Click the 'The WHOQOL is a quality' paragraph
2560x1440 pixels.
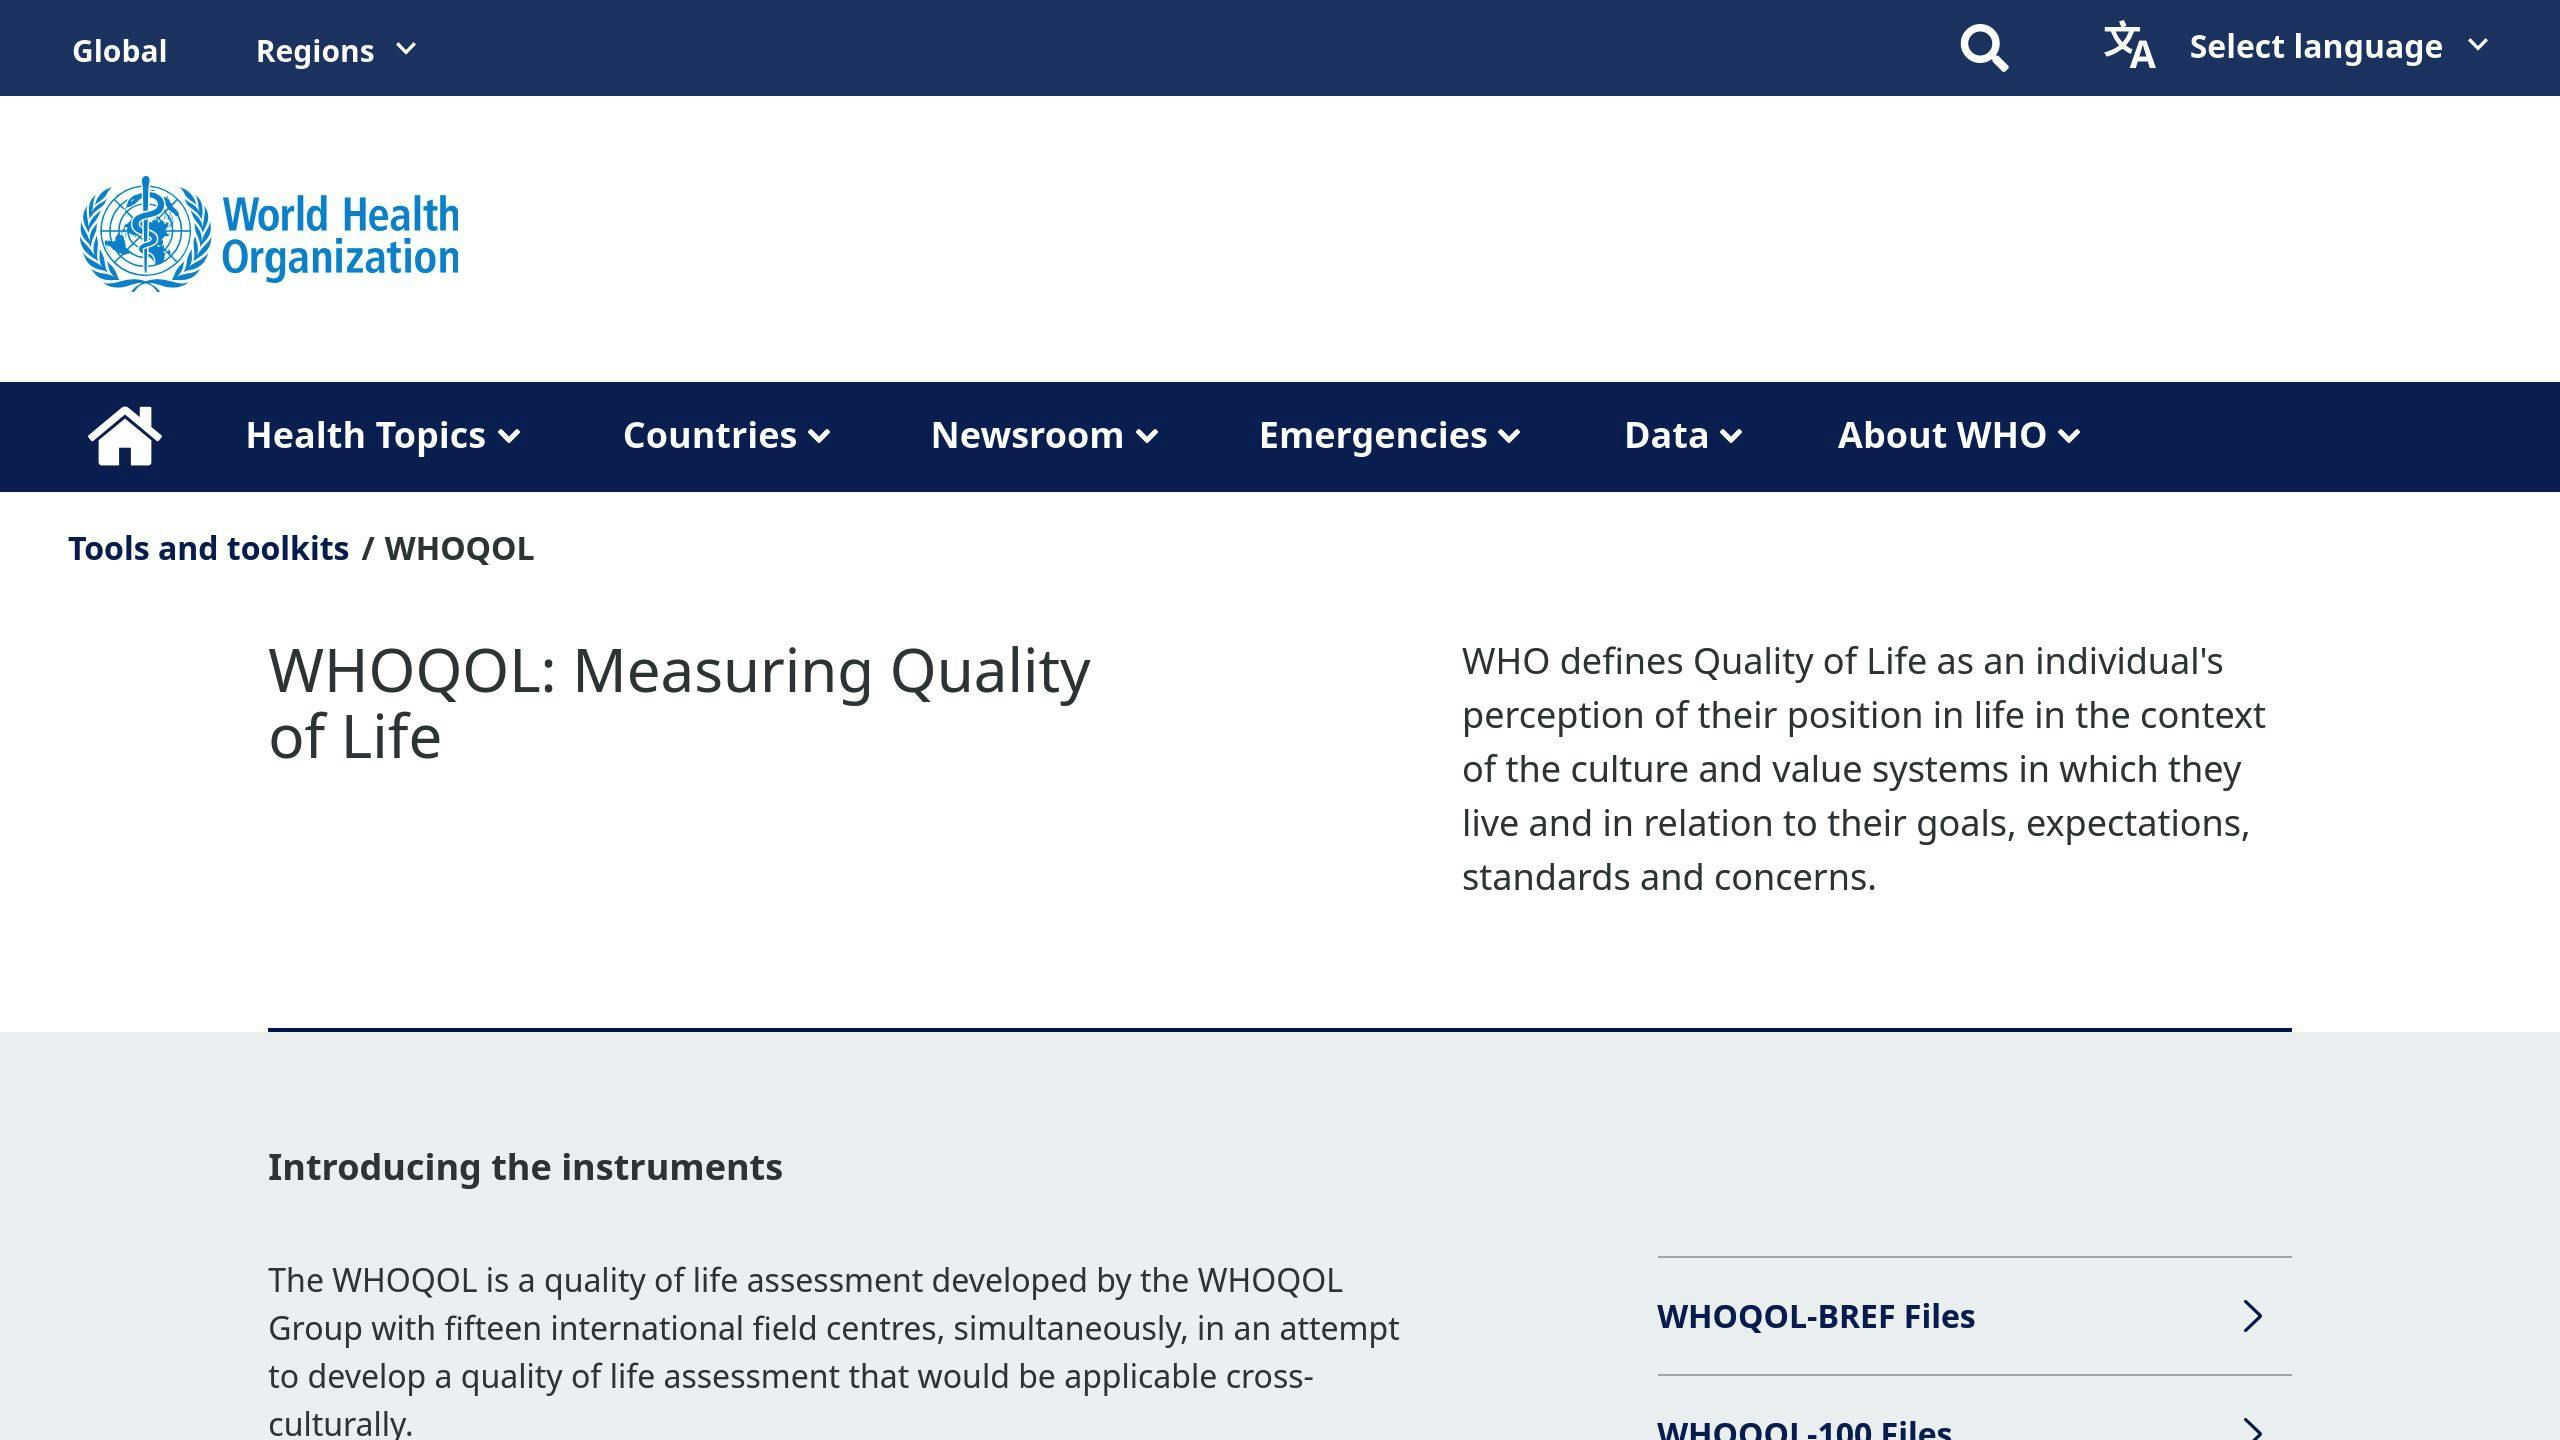[834, 1350]
